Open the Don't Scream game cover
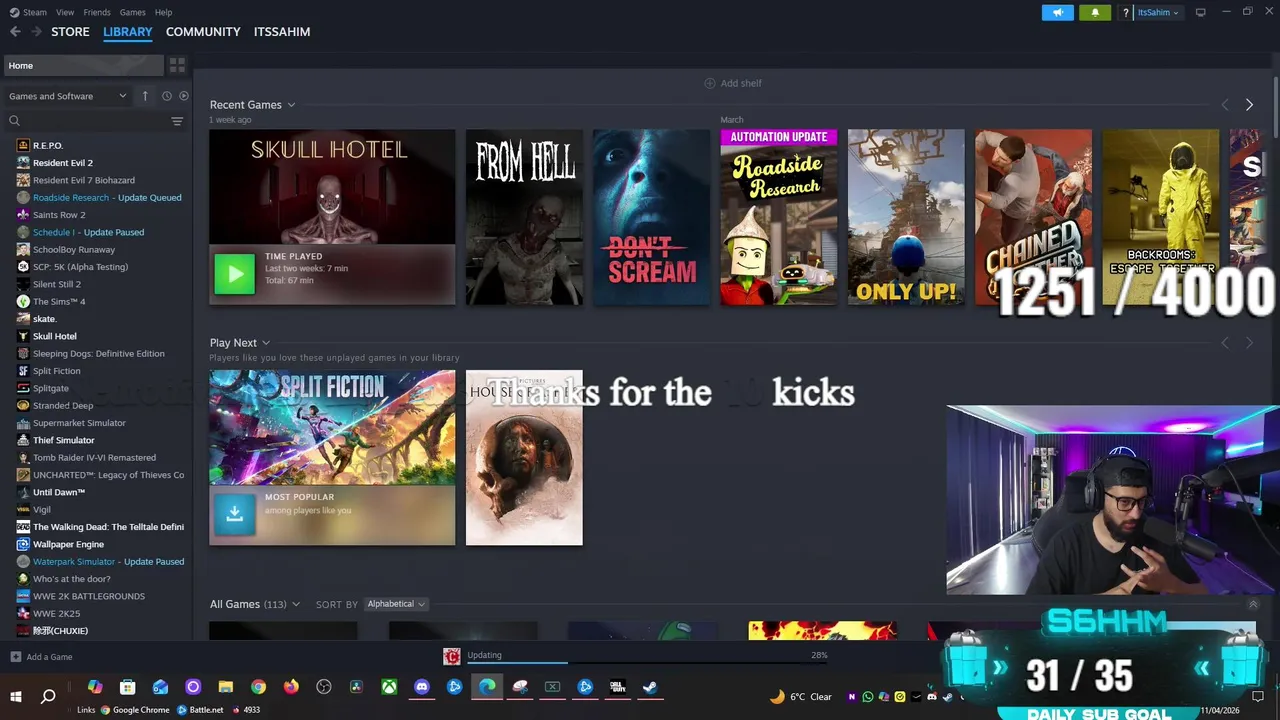The height and width of the screenshot is (720, 1280). (x=651, y=217)
